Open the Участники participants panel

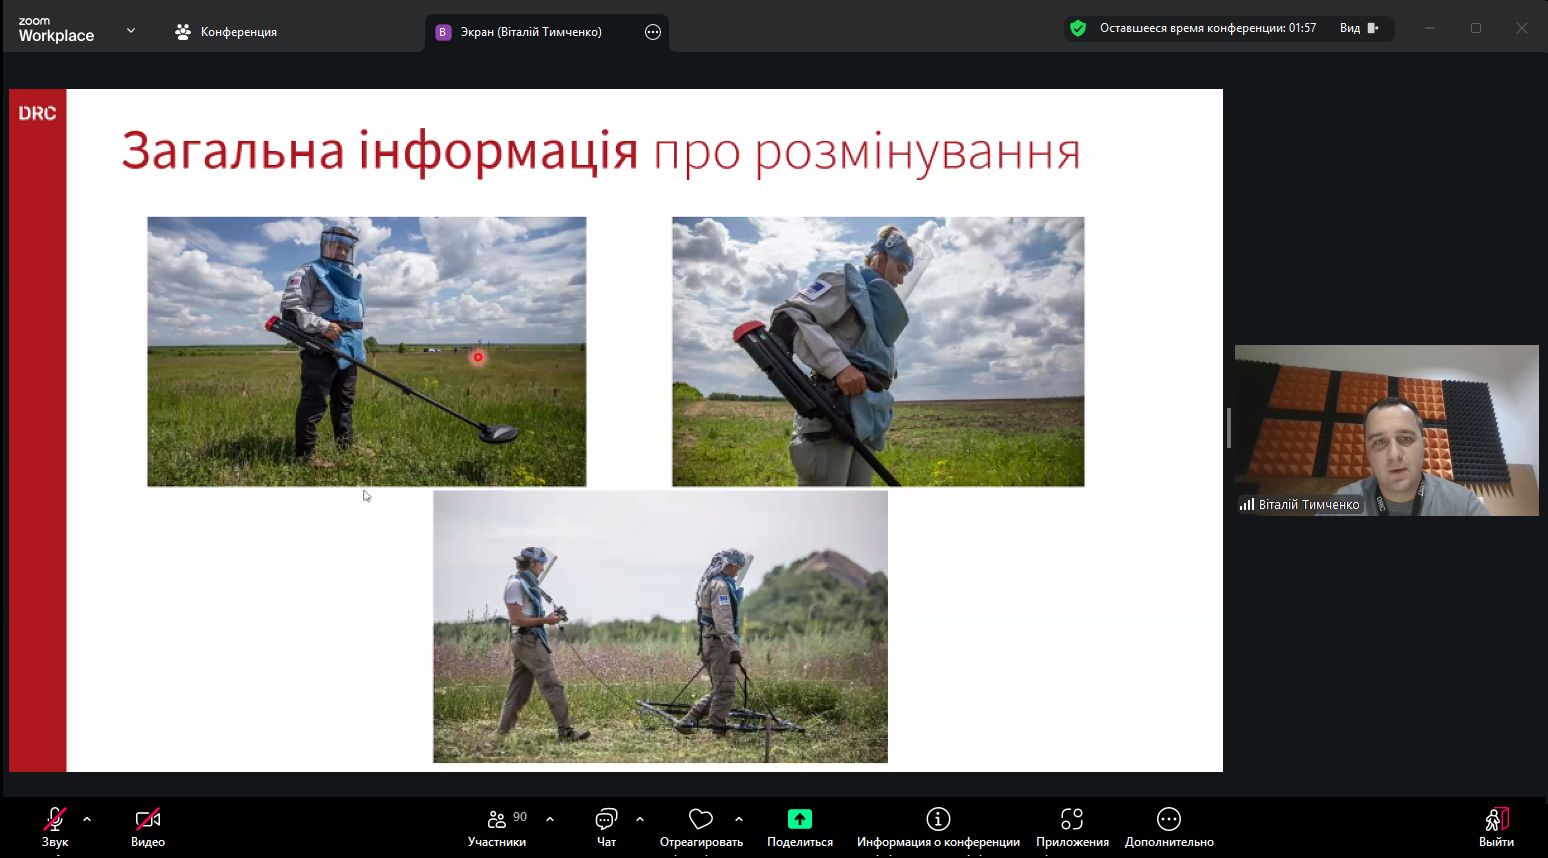pyautogui.click(x=497, y=821)
